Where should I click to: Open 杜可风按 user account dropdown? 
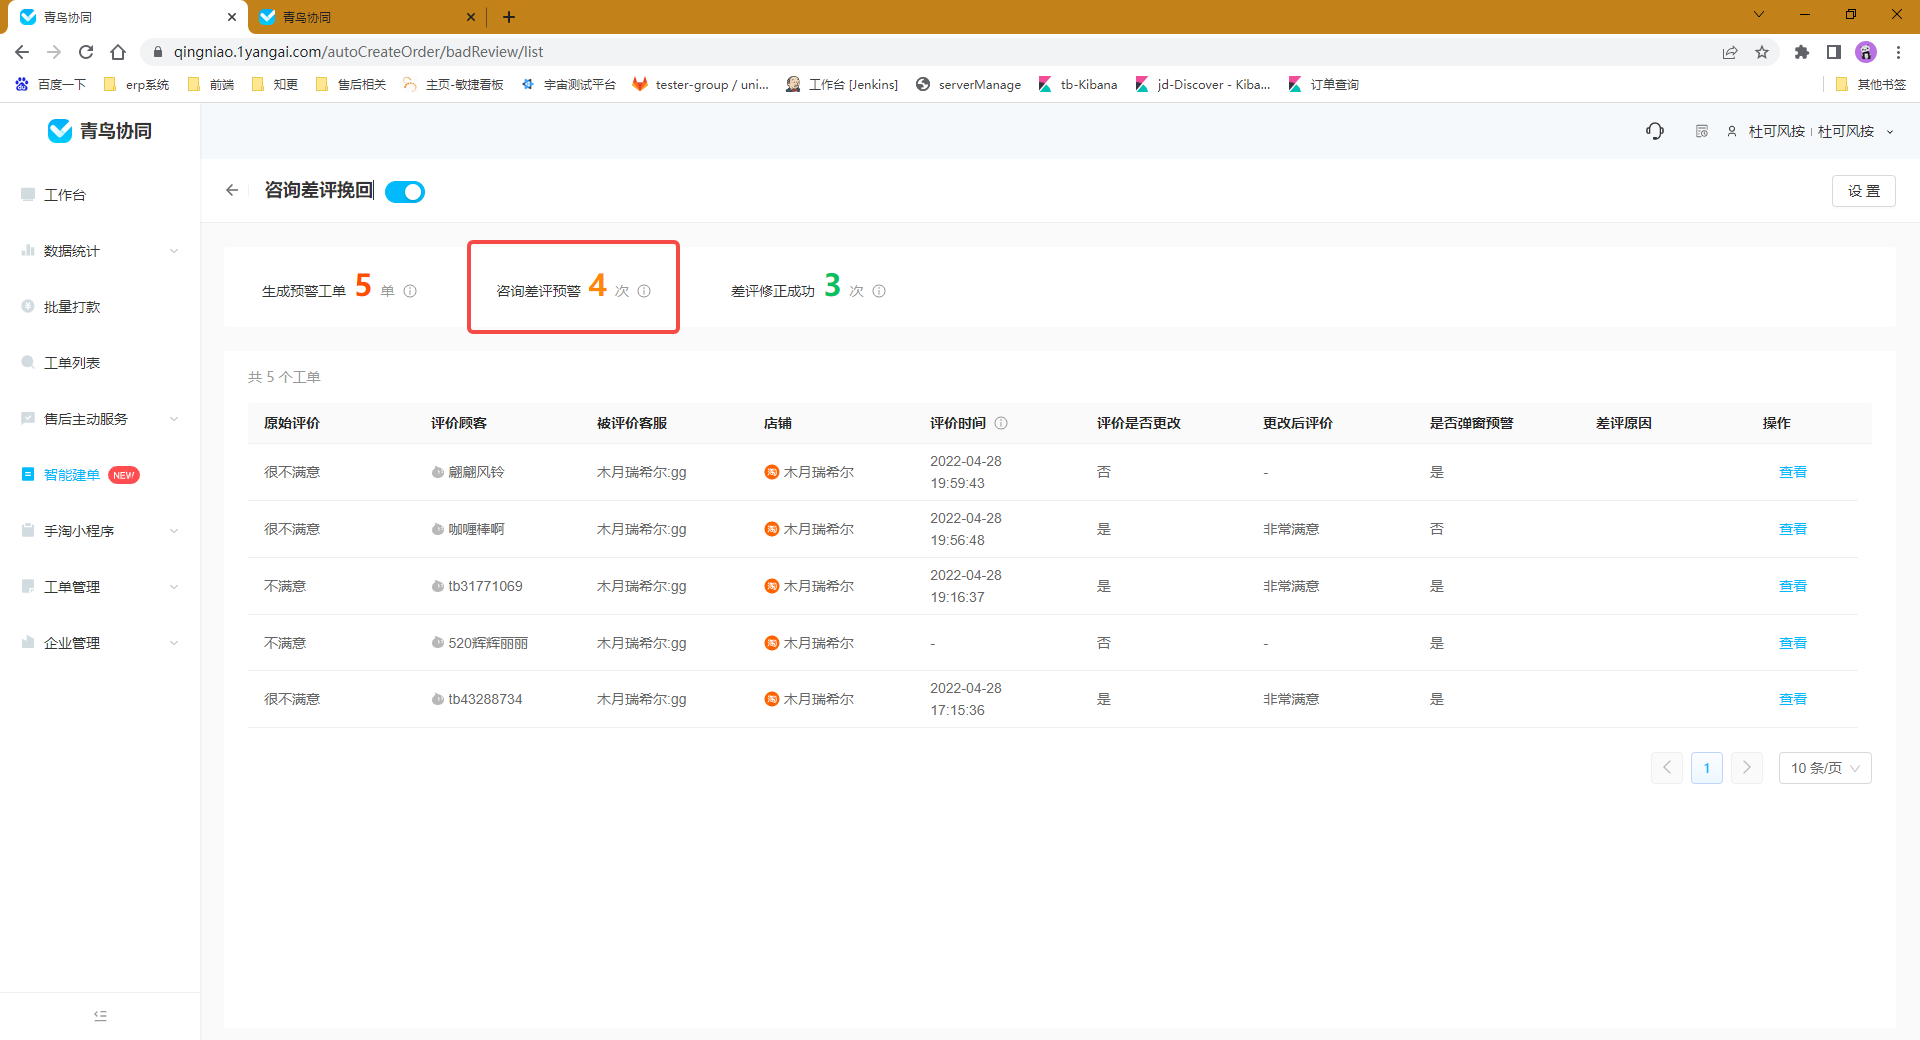(x=1811, y=131)
